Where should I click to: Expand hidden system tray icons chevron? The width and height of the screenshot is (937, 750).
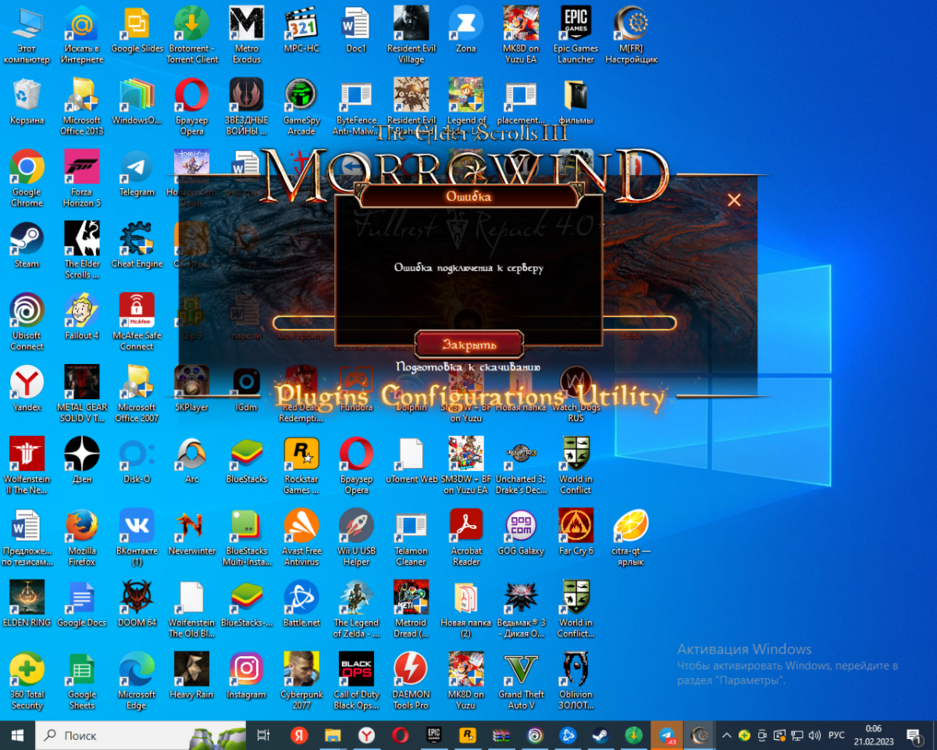pos(727,736)
